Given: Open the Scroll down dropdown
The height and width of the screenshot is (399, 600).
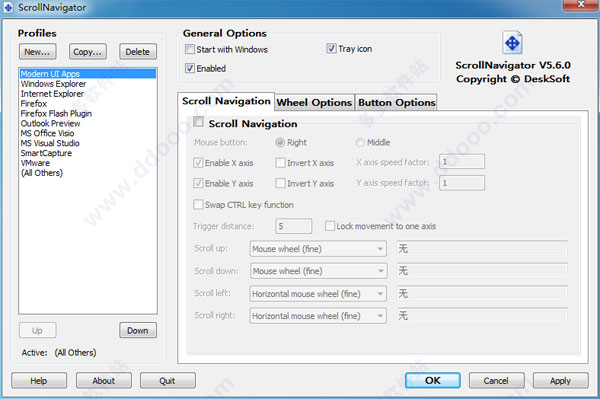Looking at the screenshot, I should 318,271.
